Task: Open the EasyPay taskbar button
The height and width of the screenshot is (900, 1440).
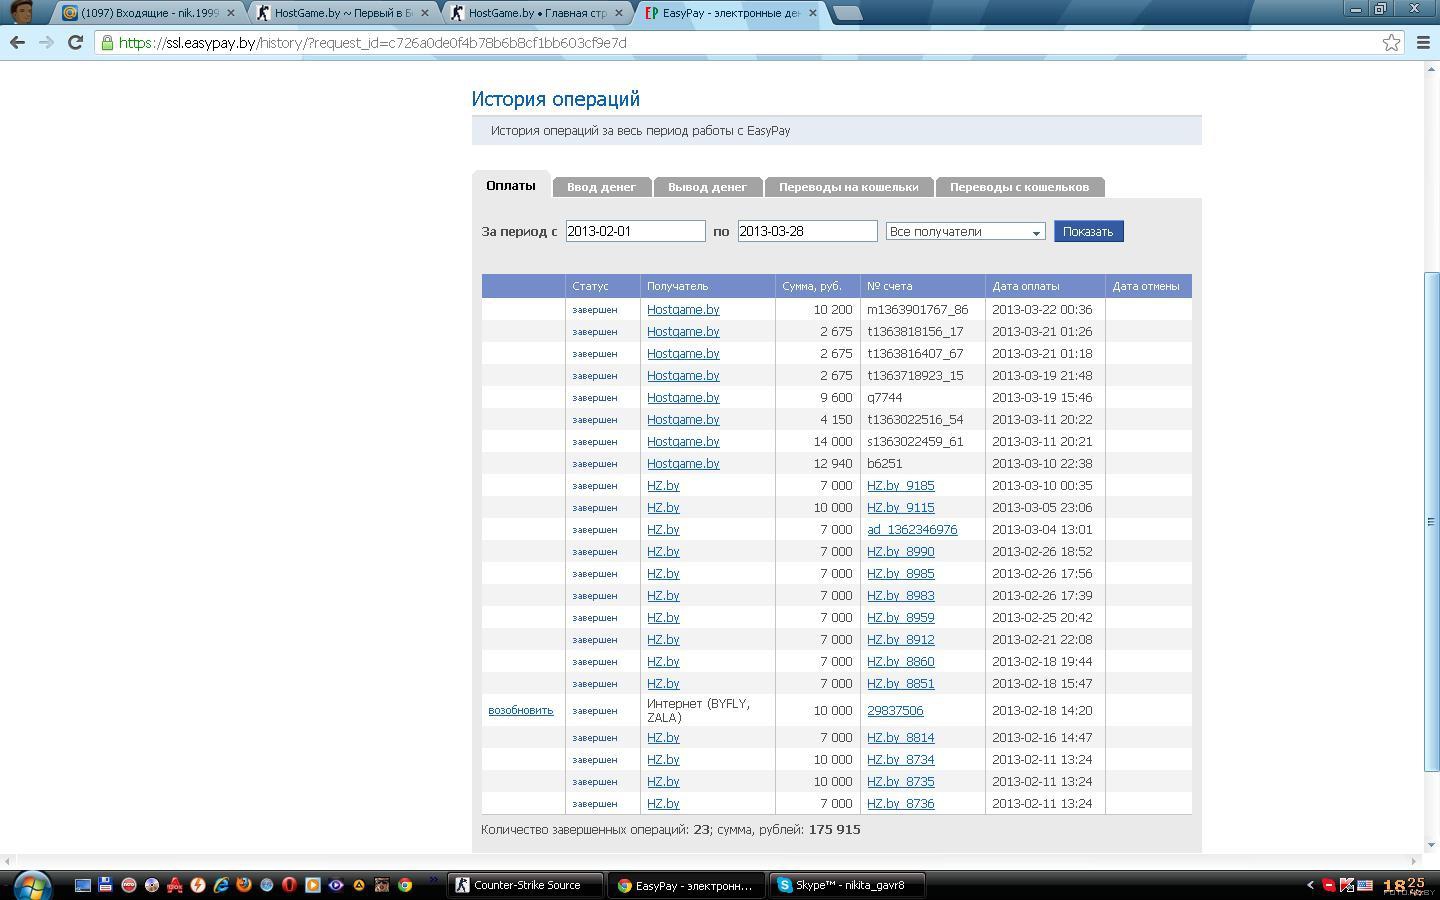Action: click(687, 885)
